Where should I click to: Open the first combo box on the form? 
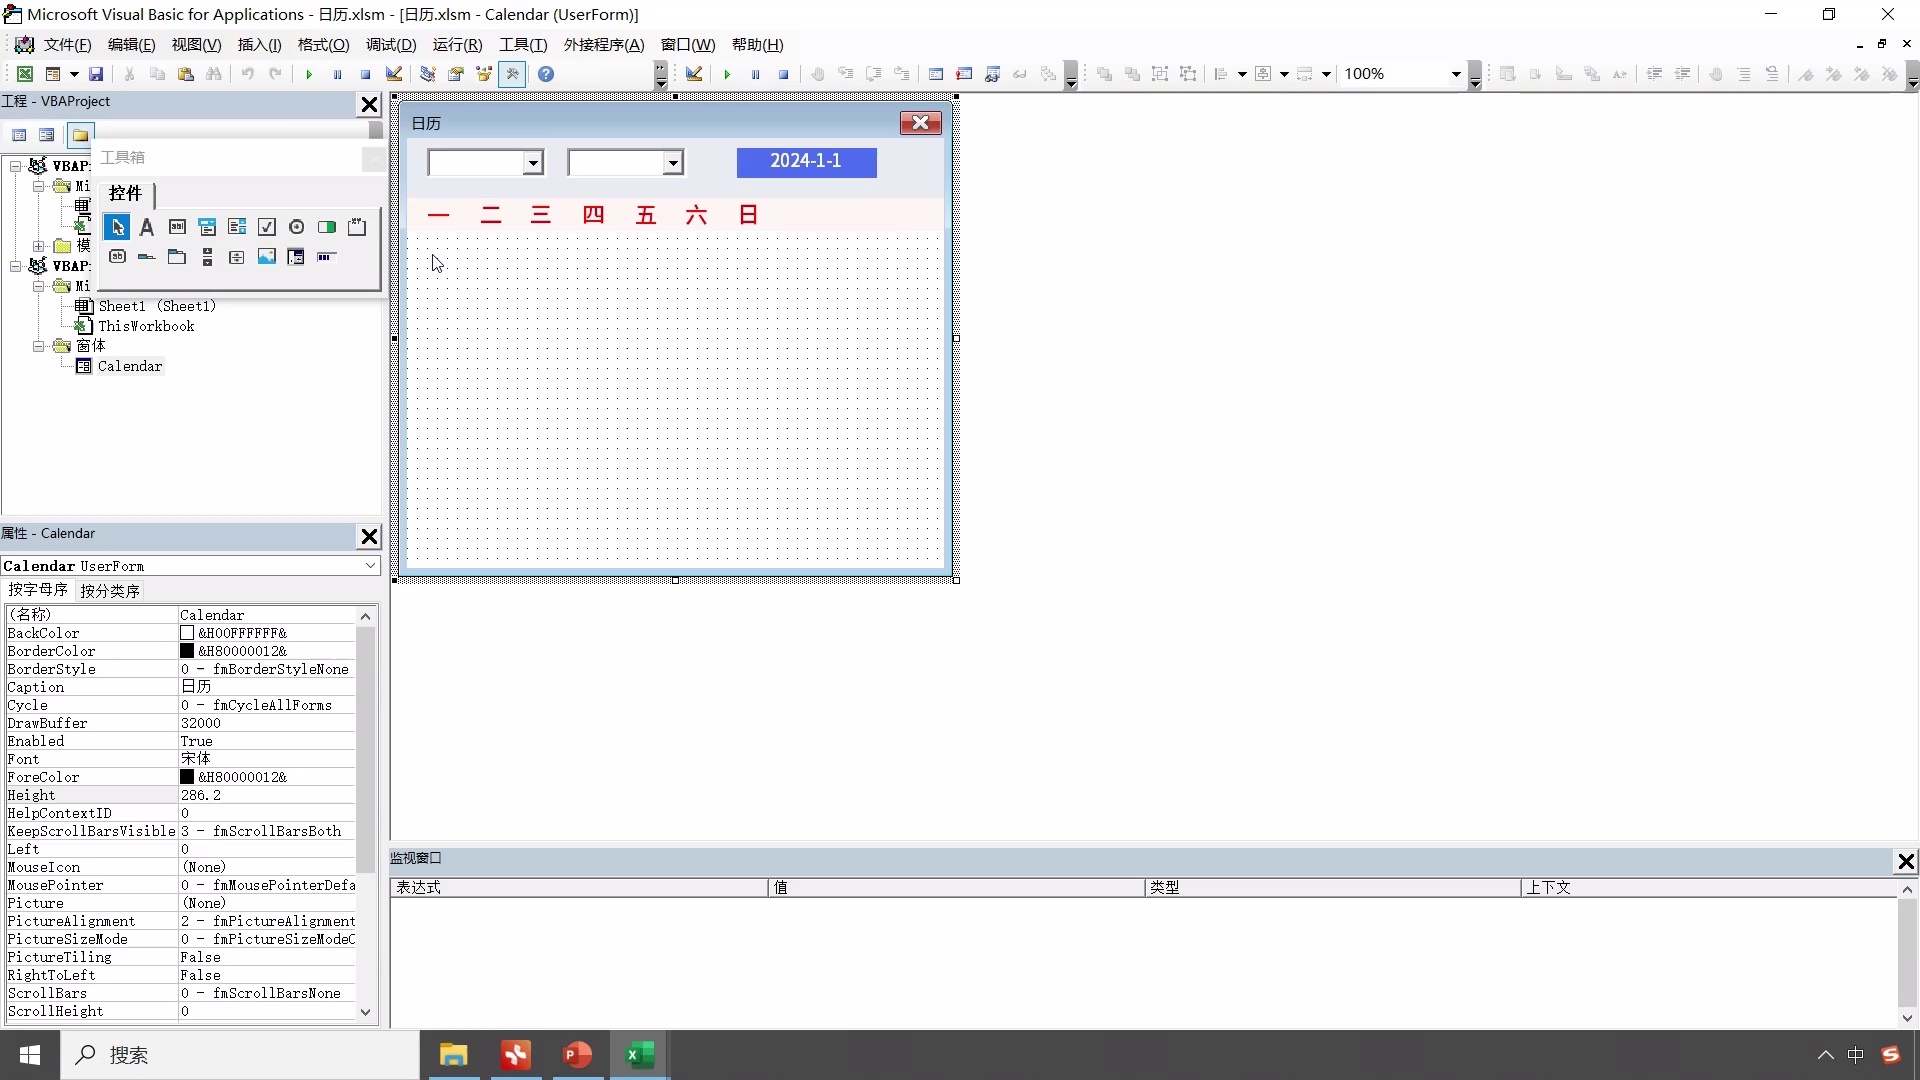533,163
